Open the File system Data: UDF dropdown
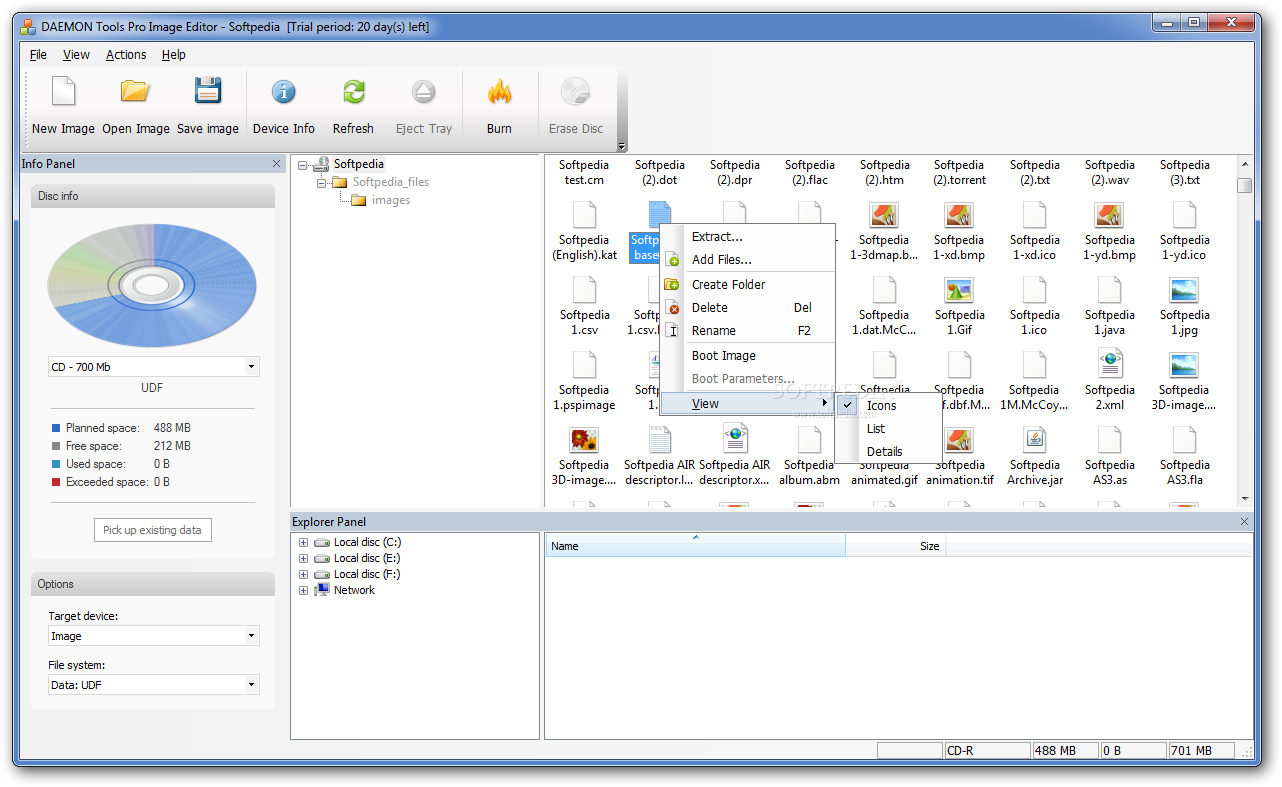1282x787 pixels. tap(251, 685)
